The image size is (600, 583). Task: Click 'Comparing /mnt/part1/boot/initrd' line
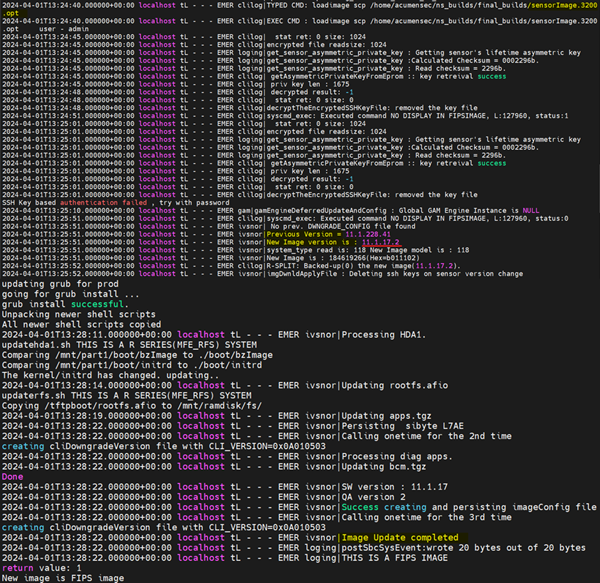[x=132, y=365]
